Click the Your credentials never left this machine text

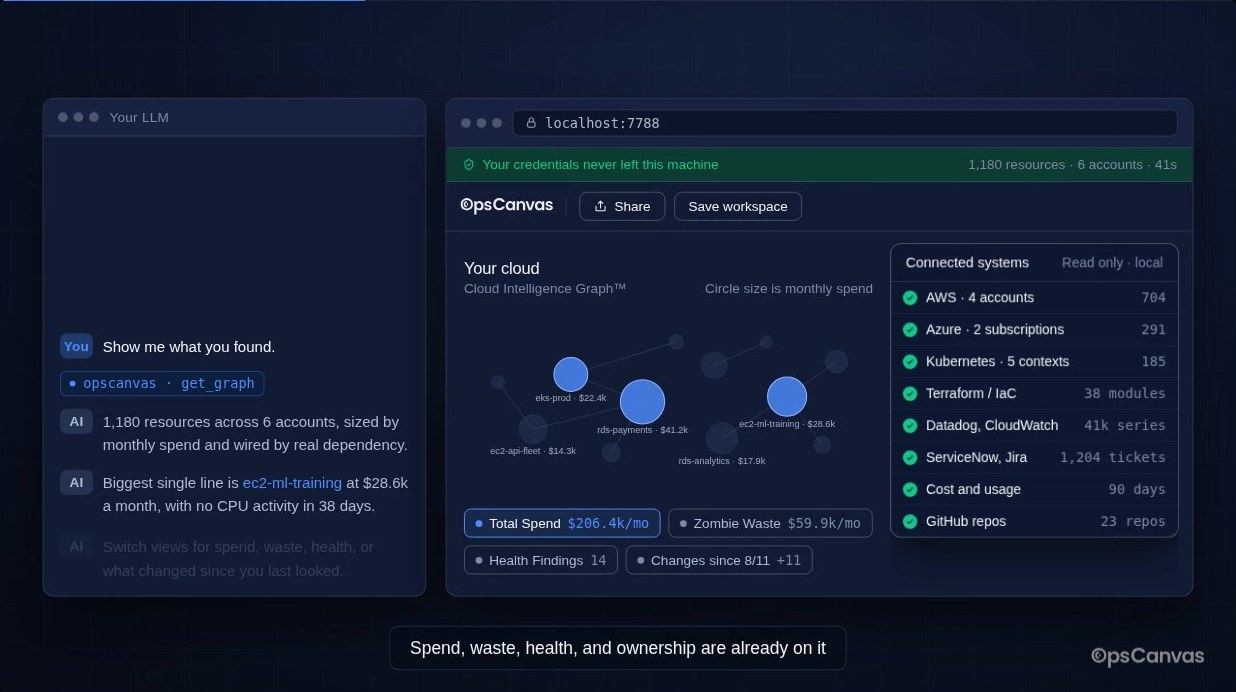(x=600, y=164)
